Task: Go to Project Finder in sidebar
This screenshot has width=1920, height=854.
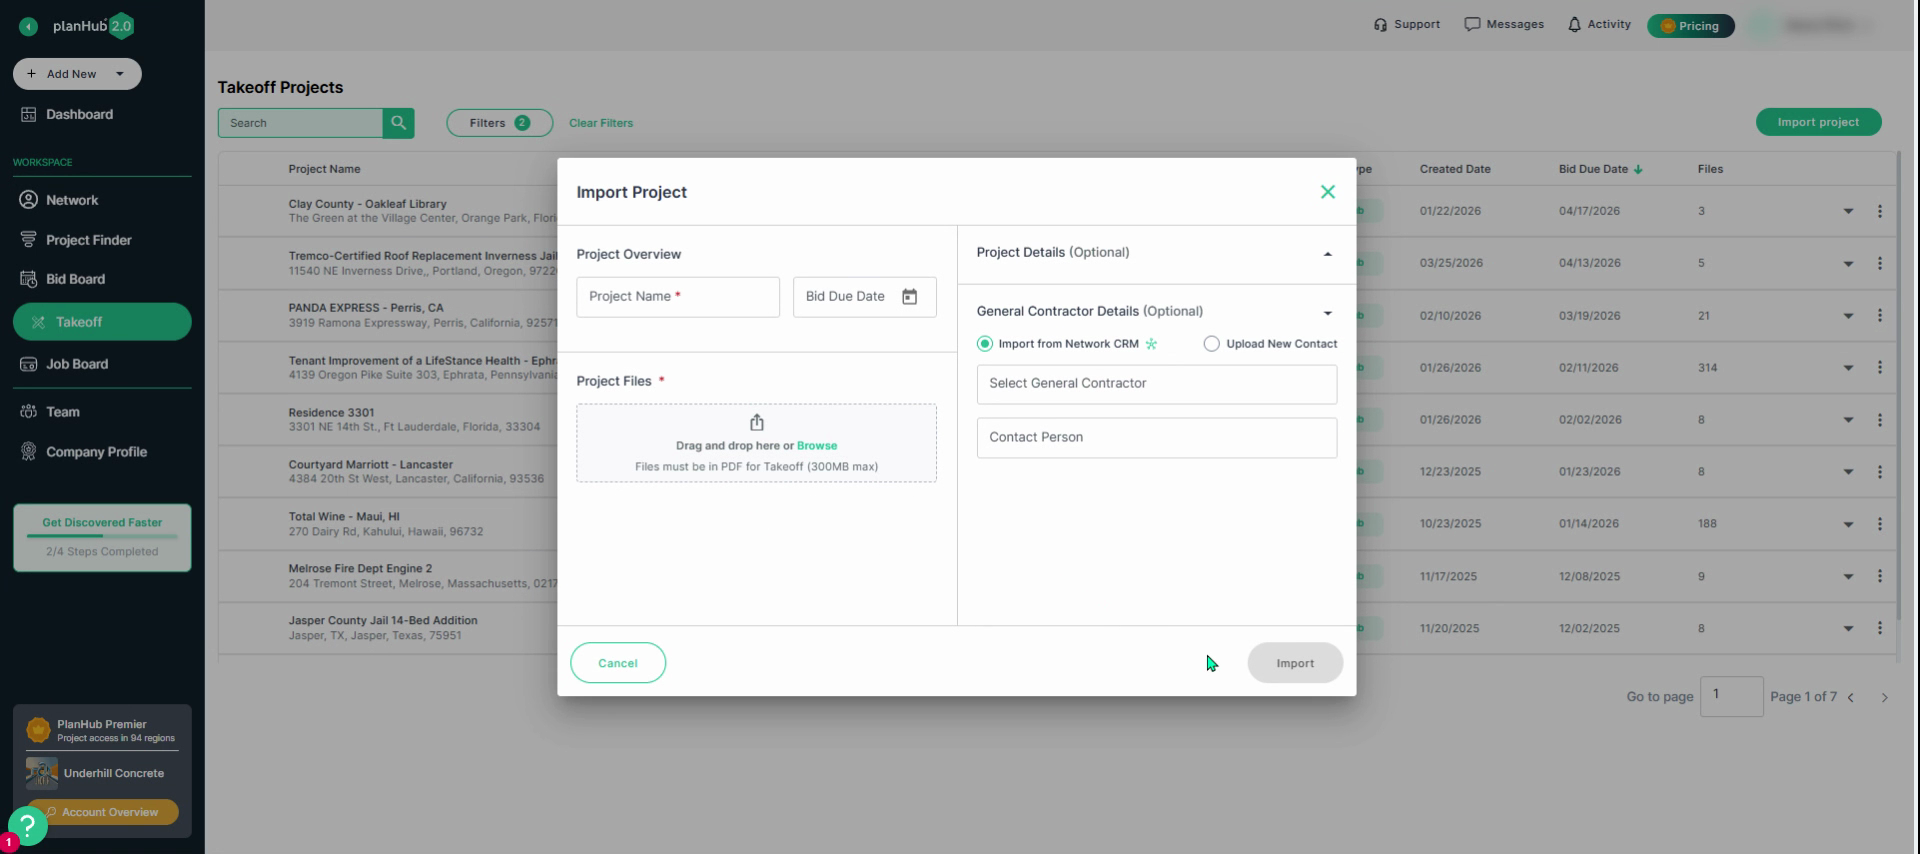Action: pos(88,240)
